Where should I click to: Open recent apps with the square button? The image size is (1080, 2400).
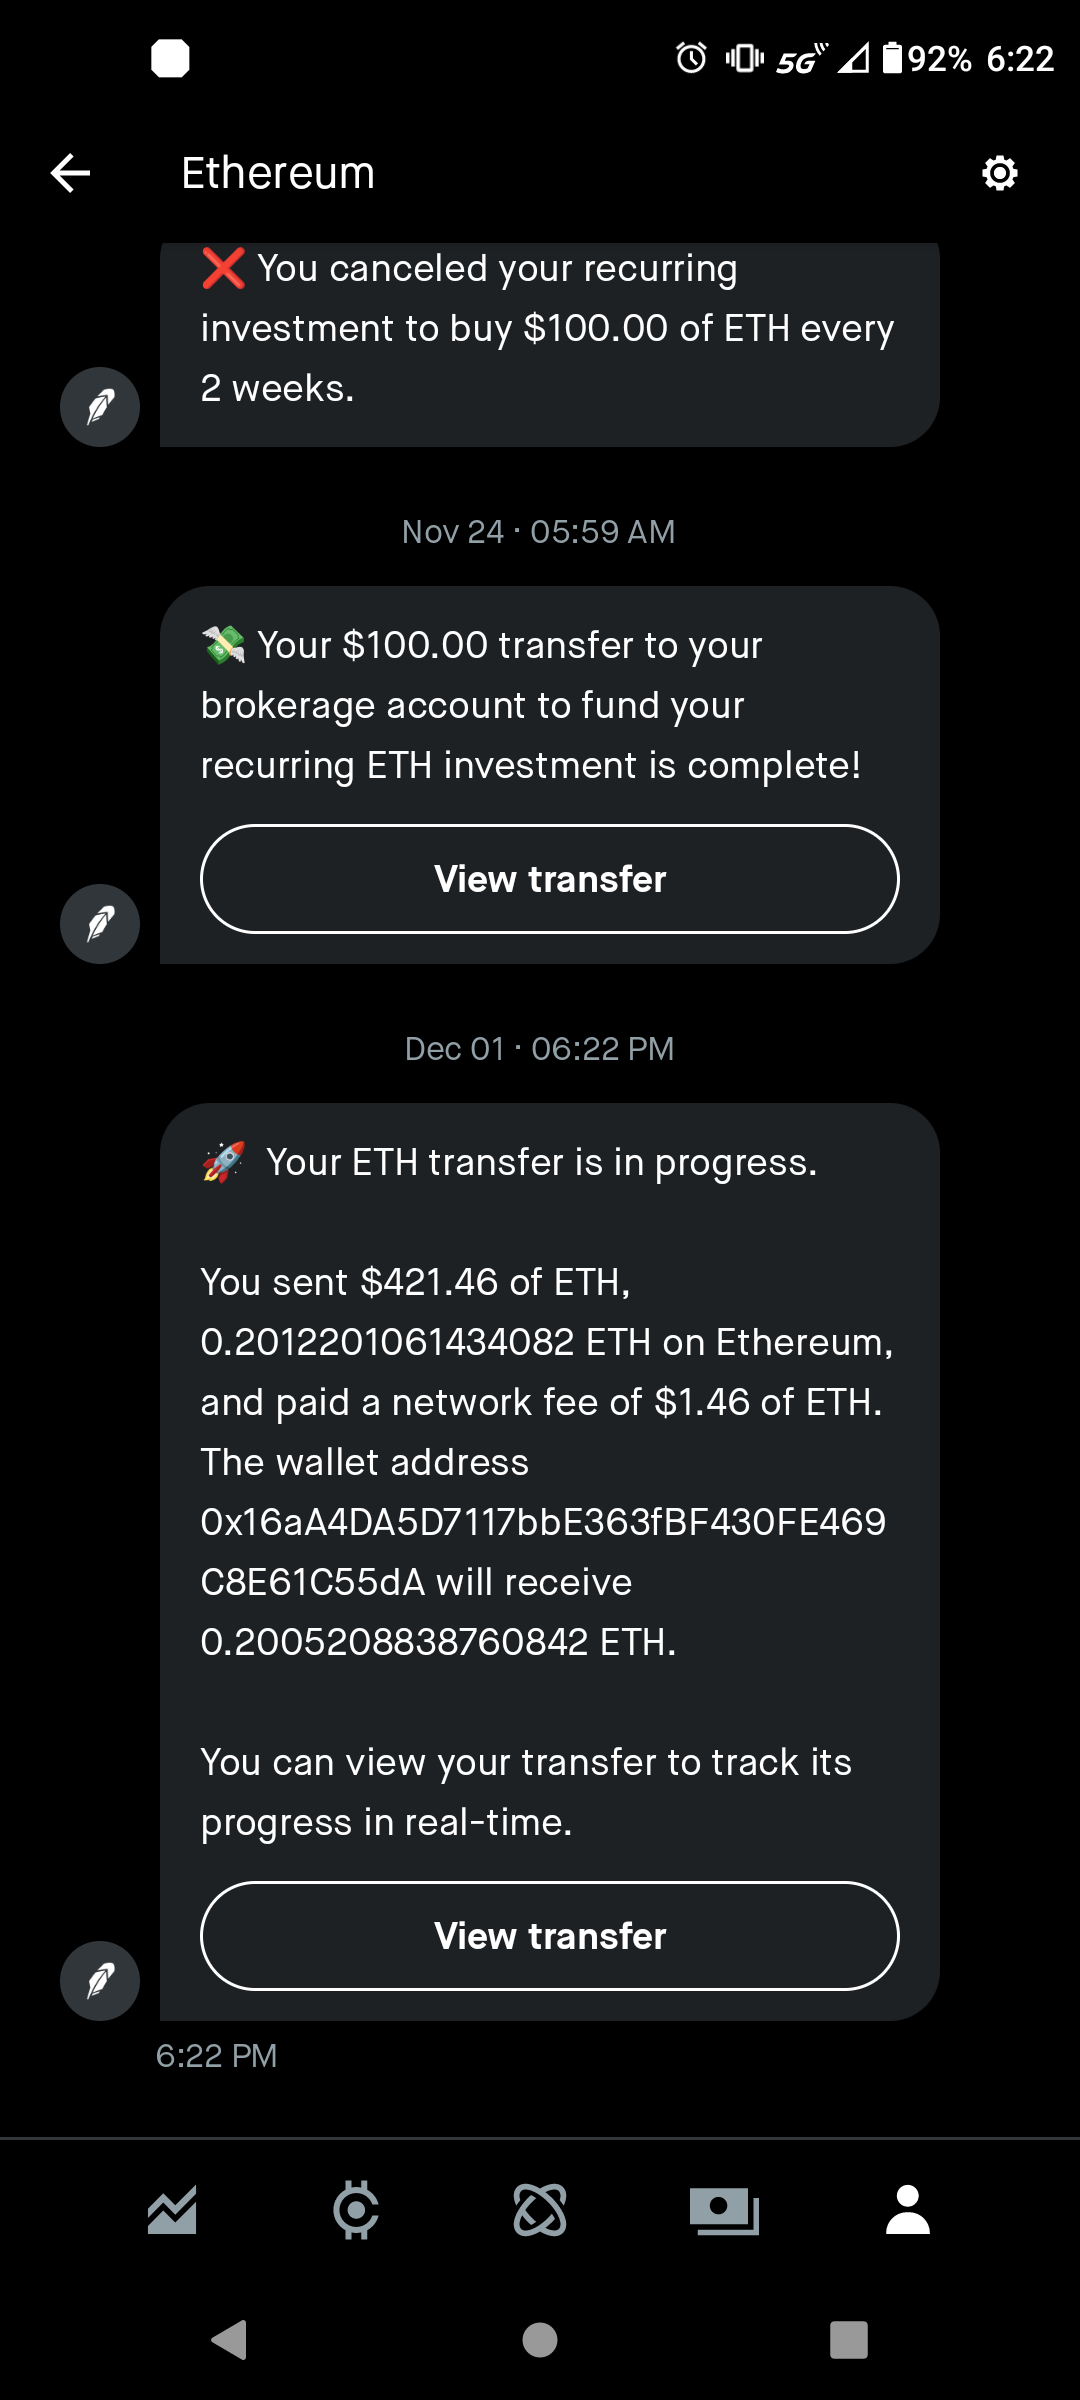point(849,2340)
